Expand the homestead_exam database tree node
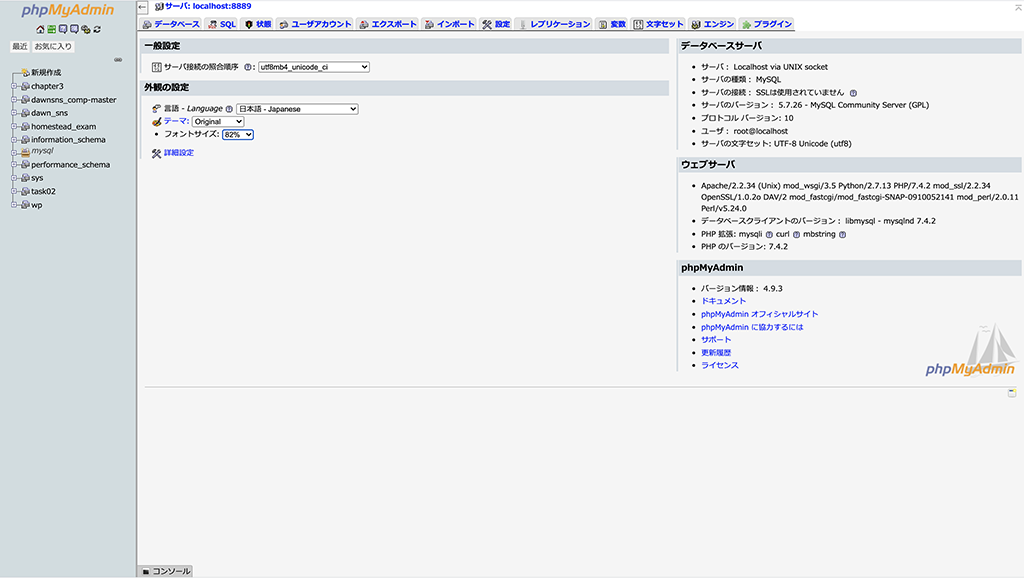Image resolution: width=1024 pixels, height=578 pixels. pos(14,127)
